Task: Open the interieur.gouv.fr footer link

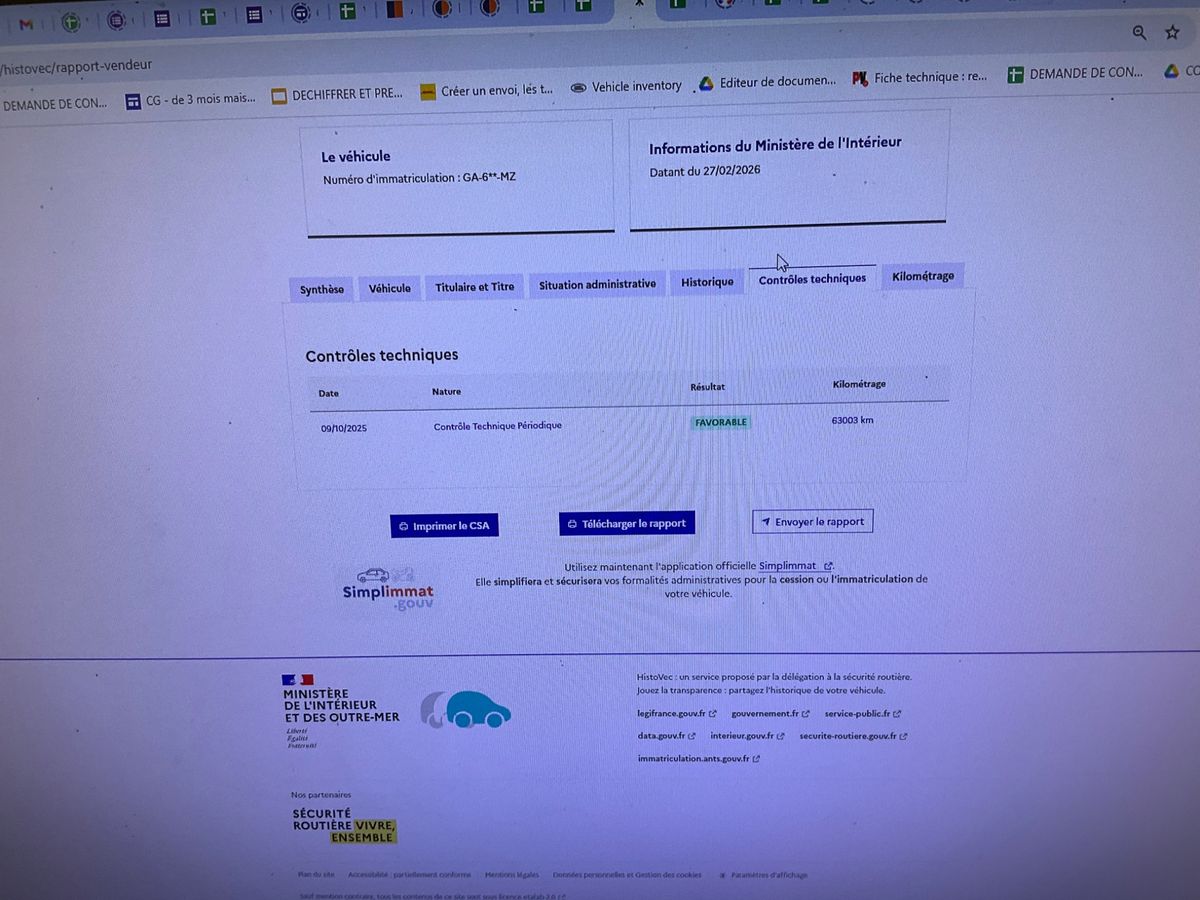Action: [x=747, y=736]
